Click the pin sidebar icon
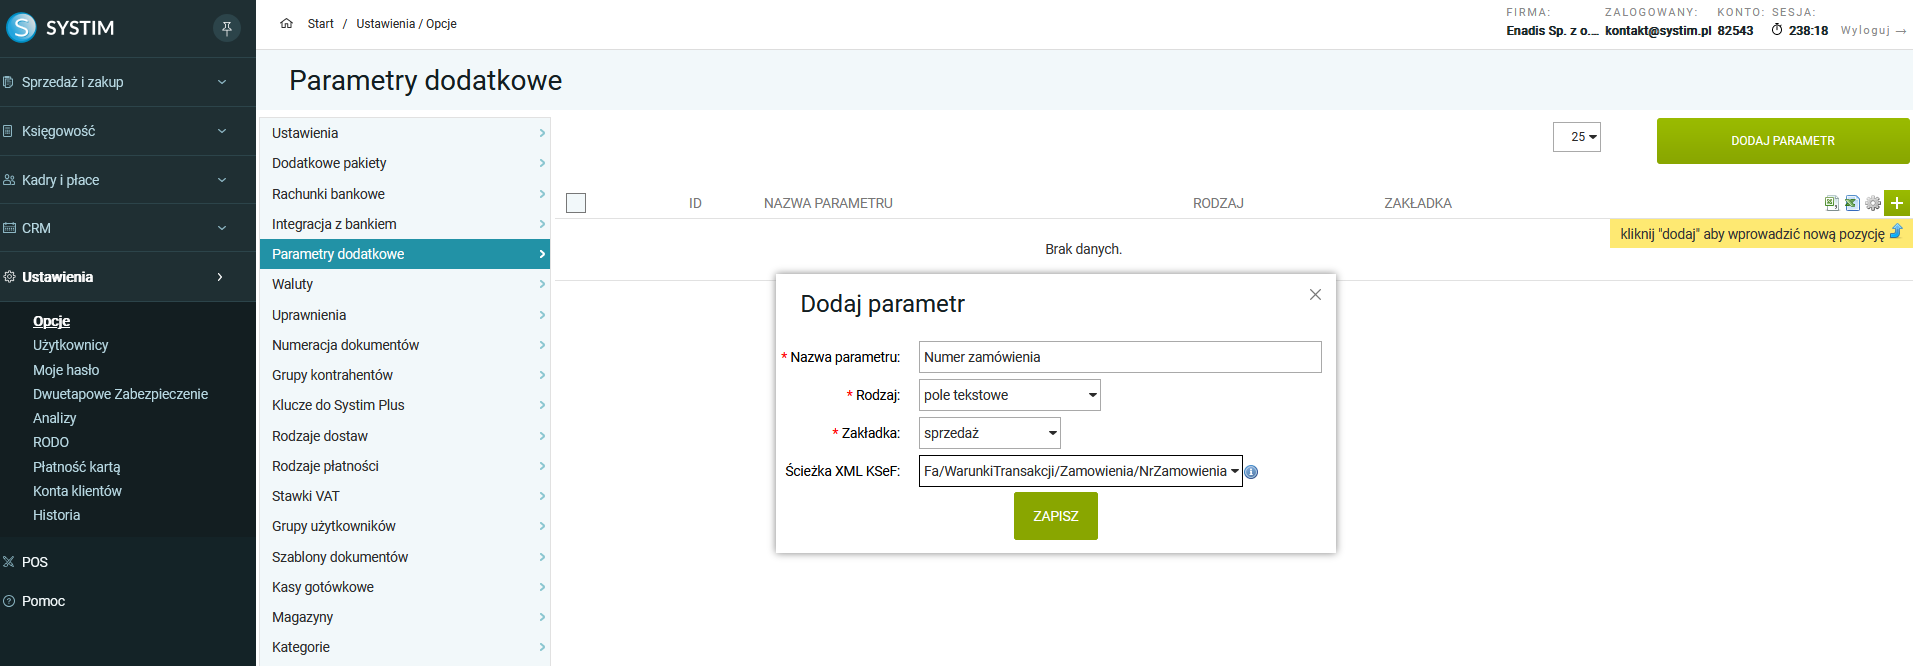This screenshot has width=1913, height=666. pos(227,28)
